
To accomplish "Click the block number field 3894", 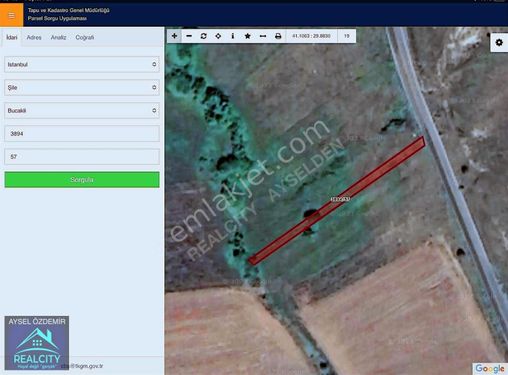I will (82, 134).
